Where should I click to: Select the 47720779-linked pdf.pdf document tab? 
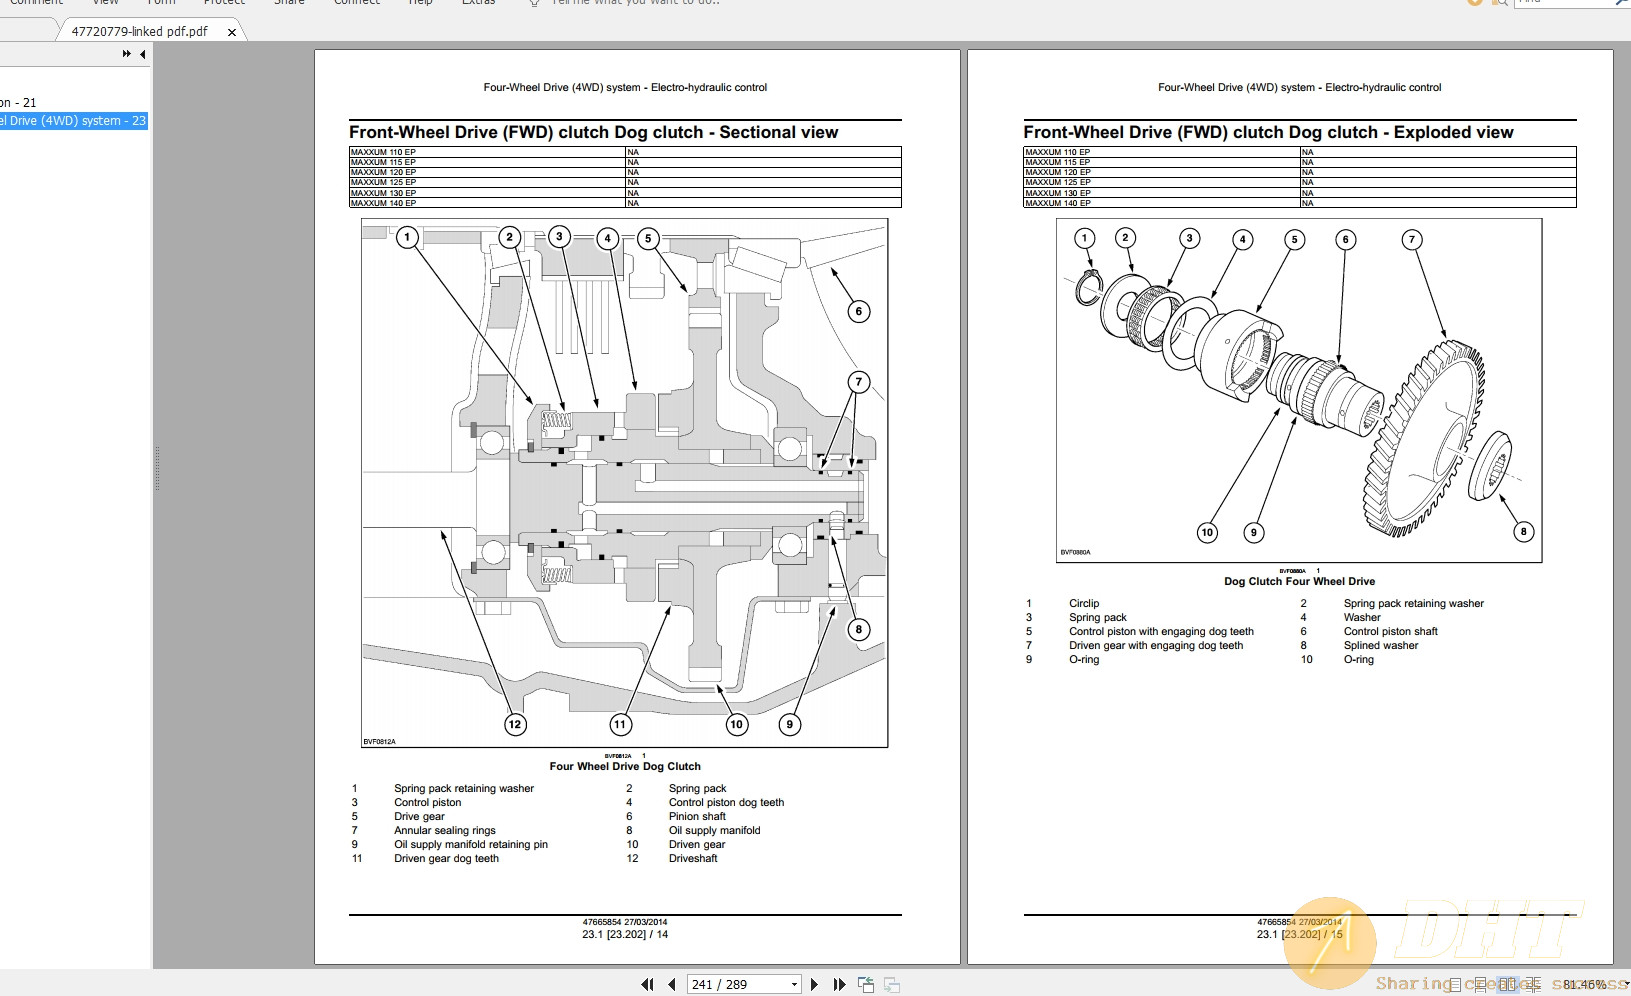point(138,31)
